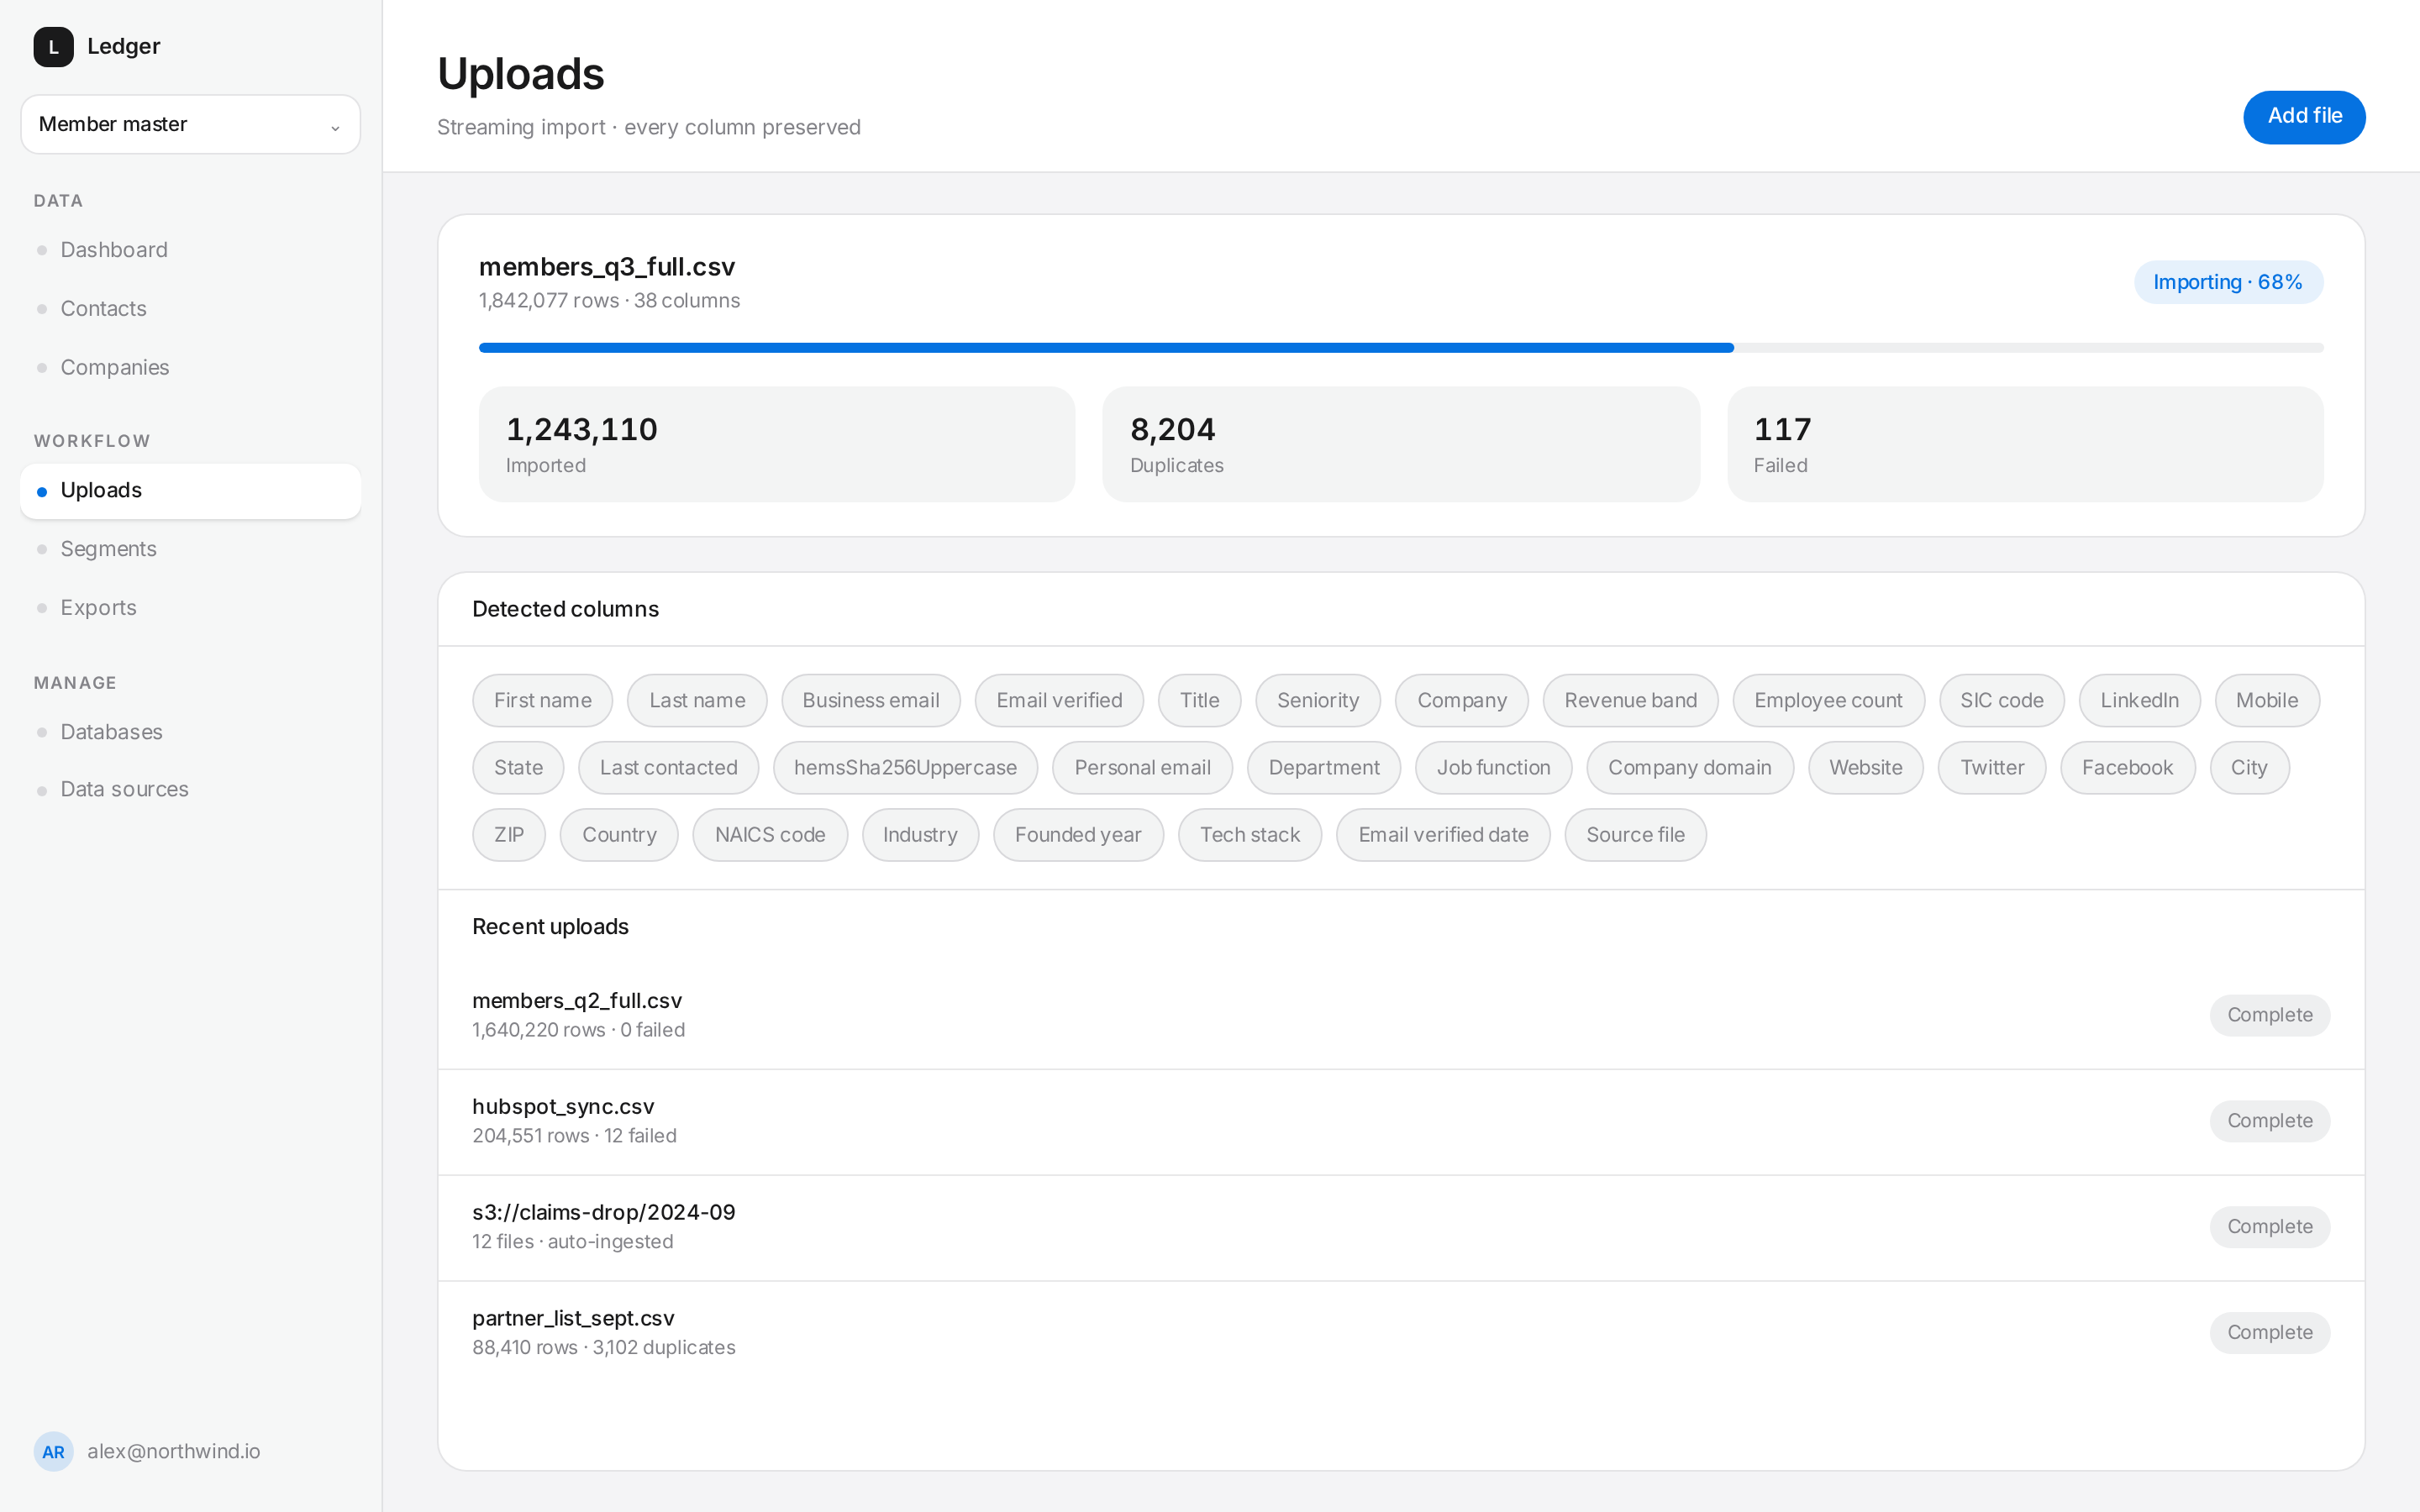Screen dimensions: 2420x1512
Task: Select the Last contacted column chip
Action: coord(668,768)
